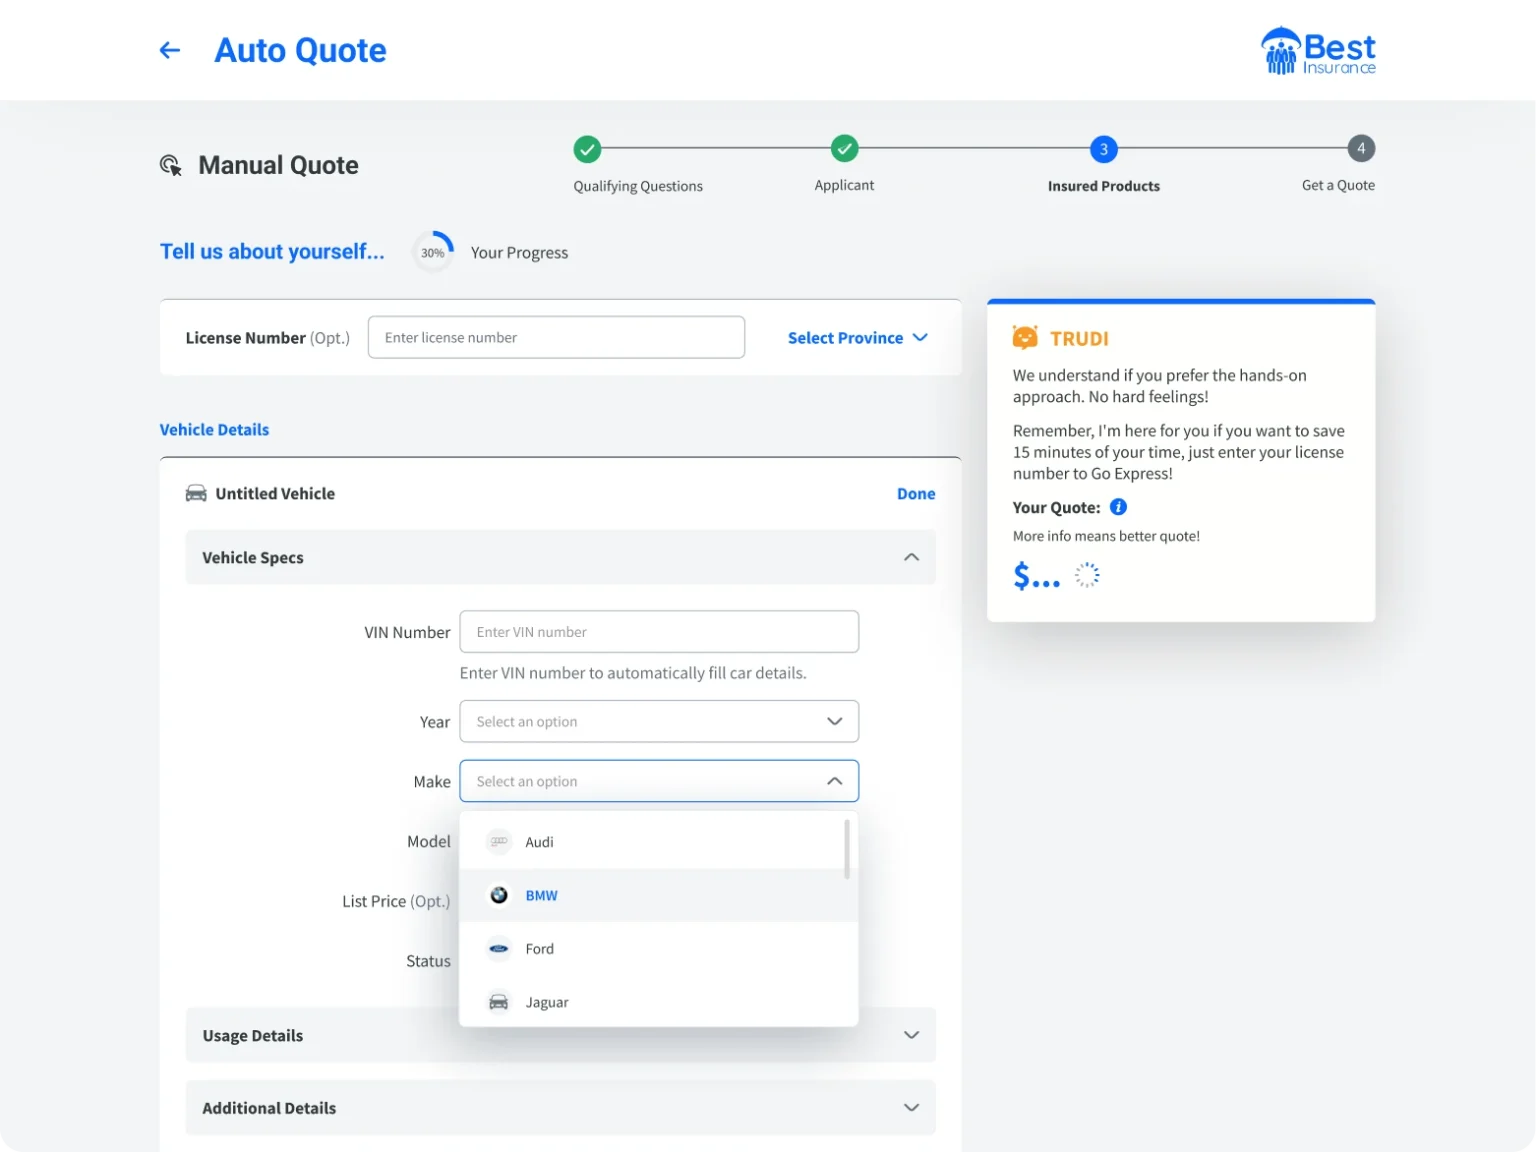
Task: Choose Ford from the Make options
Action: pyautogui.click(x=659, y=949)
